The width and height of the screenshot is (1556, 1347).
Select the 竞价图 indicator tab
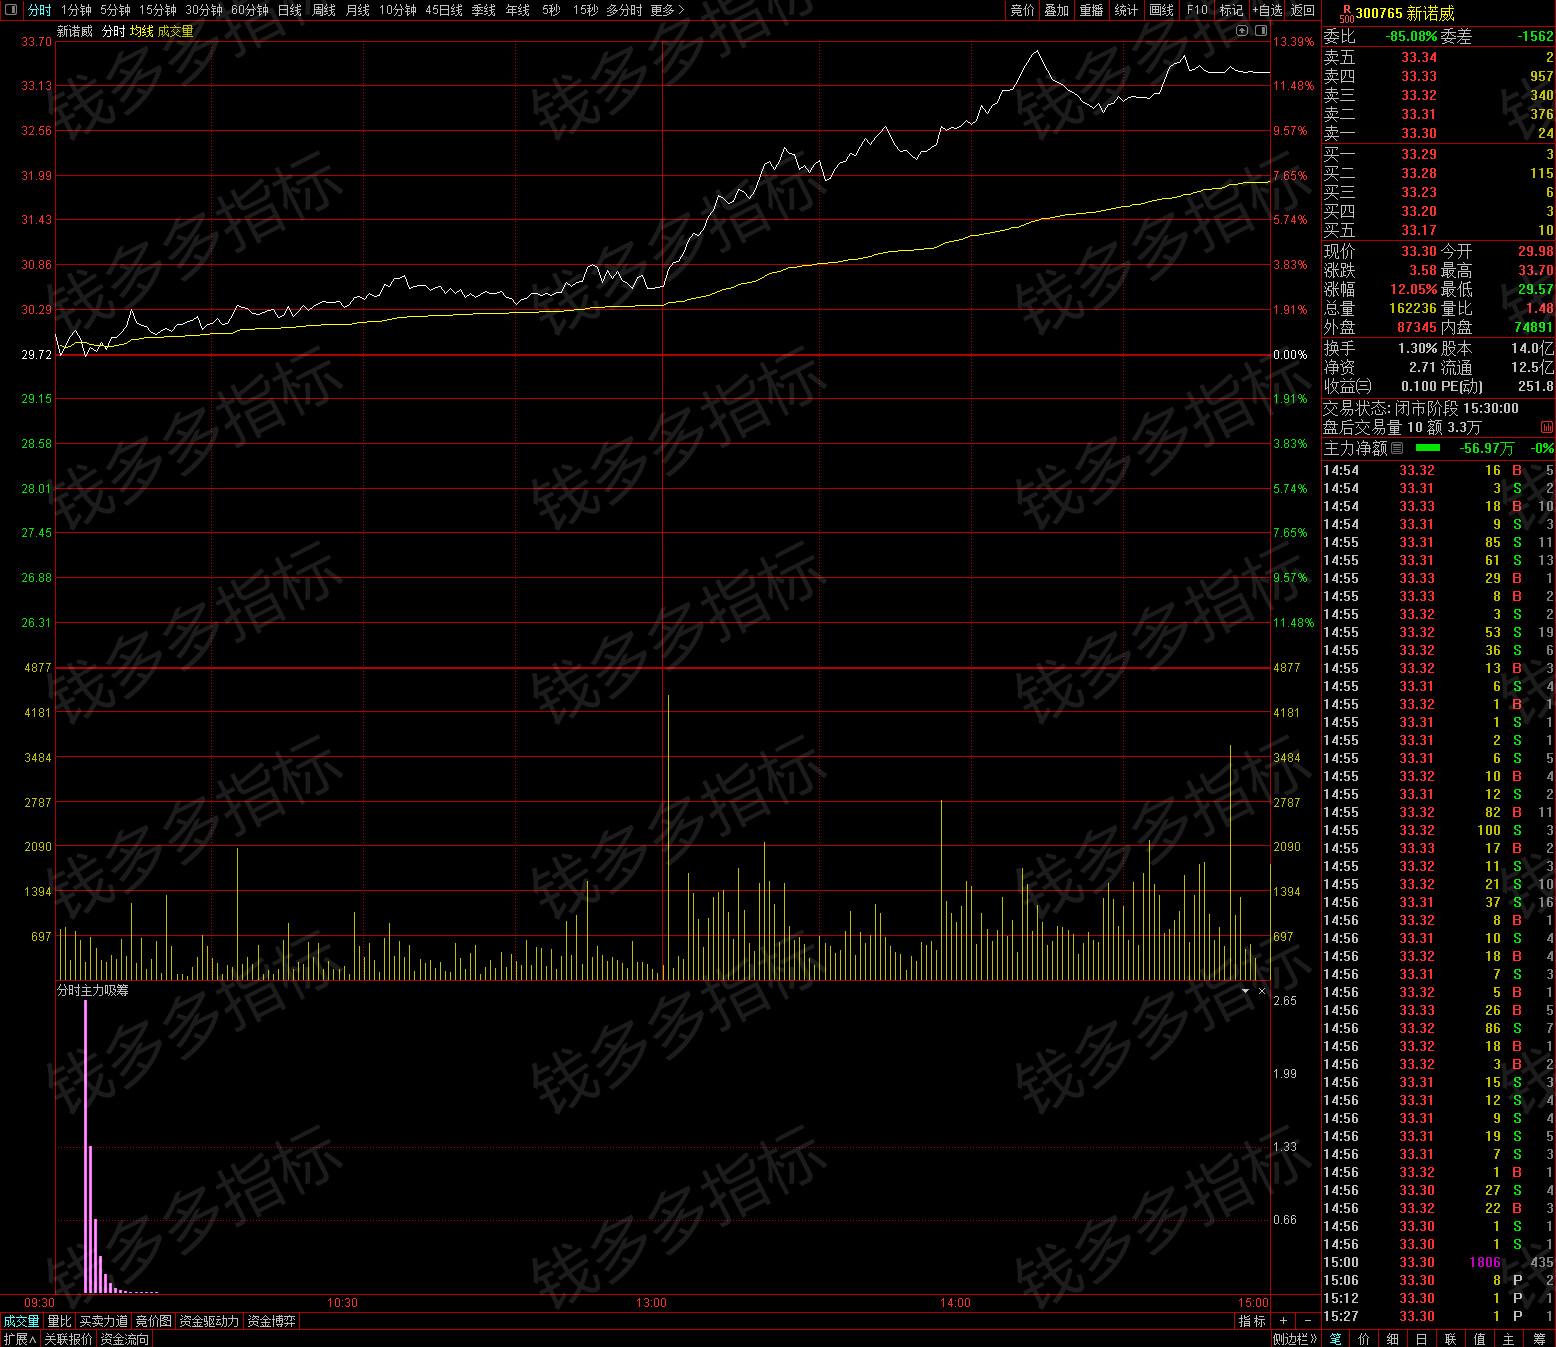(x=153, y=1321)
